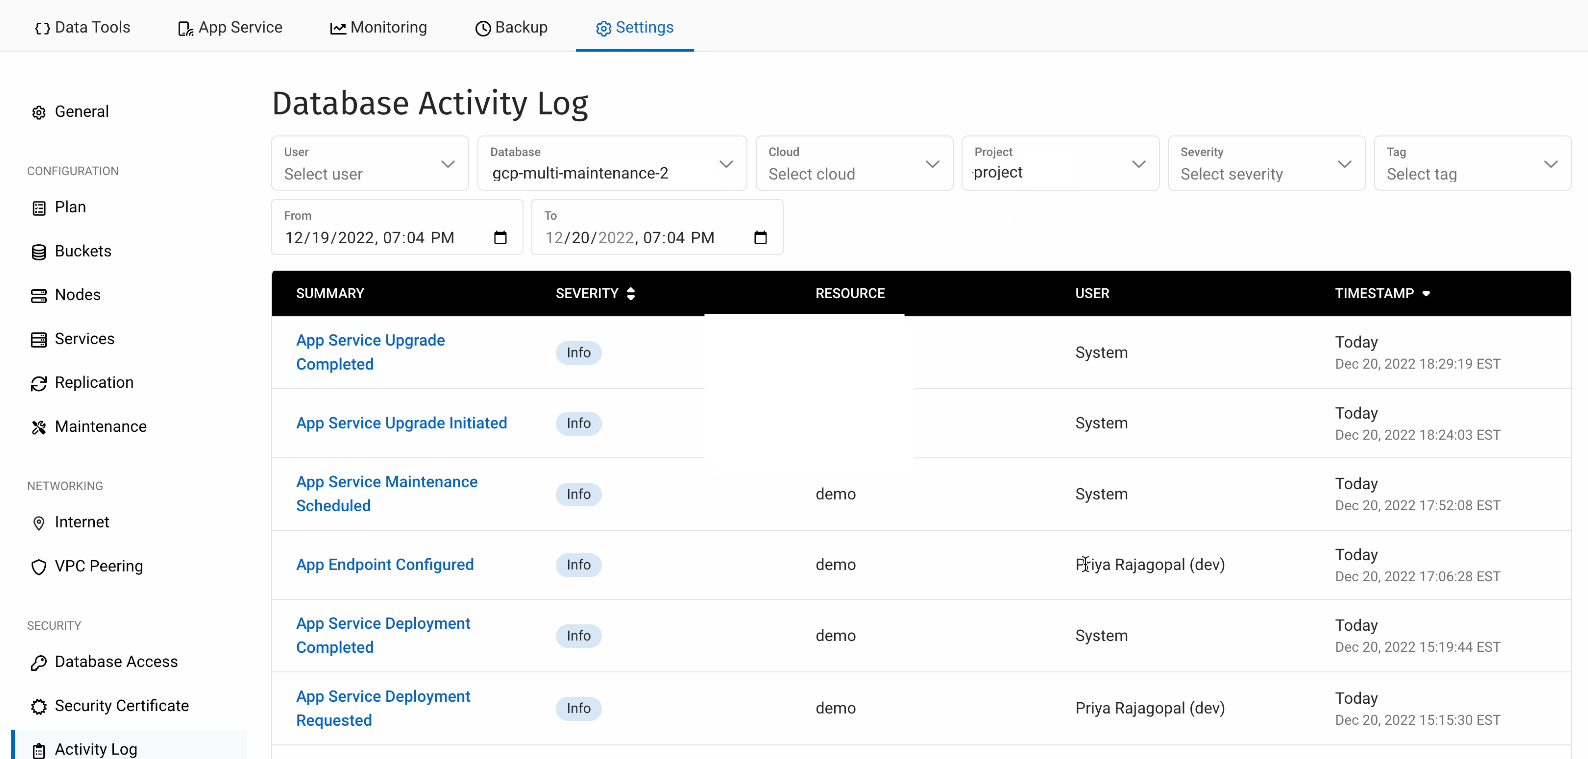Open the Internet networking page
1588x759 pixels.
tap(82, 522)
